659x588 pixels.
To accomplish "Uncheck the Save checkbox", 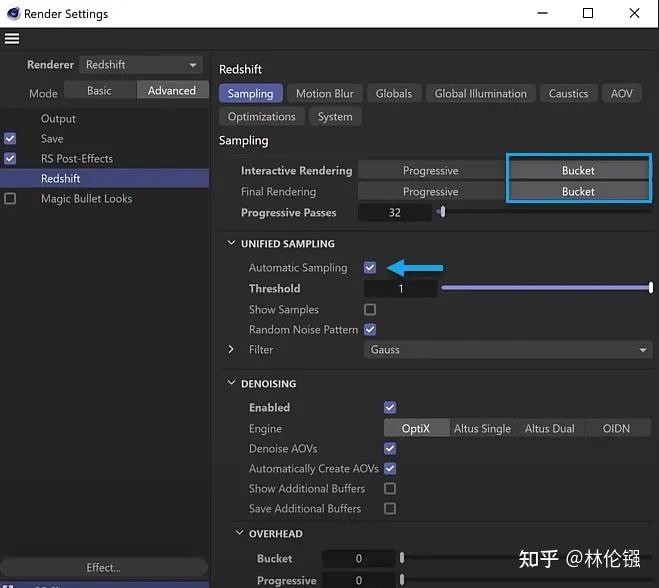I will (x=10, y=139).
